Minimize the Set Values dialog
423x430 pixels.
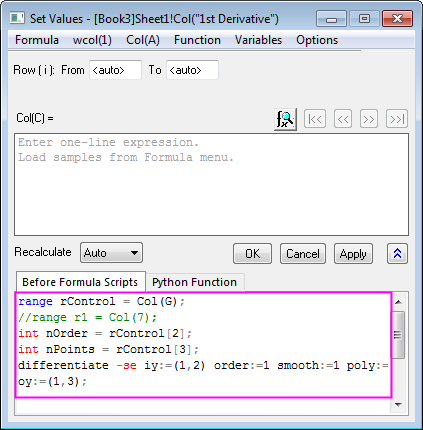tap(331, 19)
